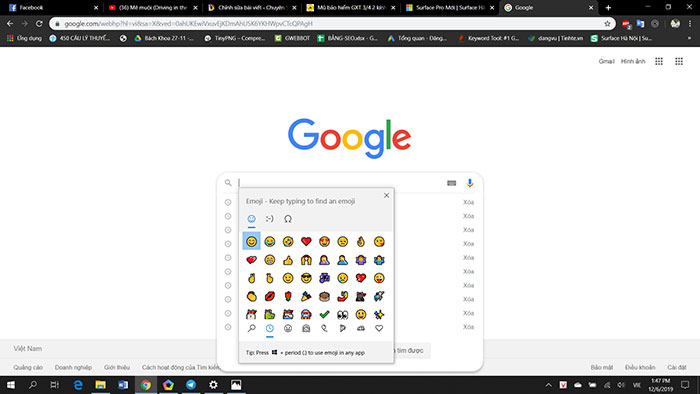The height and width of the screenshot is (394, 700).
Task: Open the transportation car emoji category
Action: pos(361,328)
